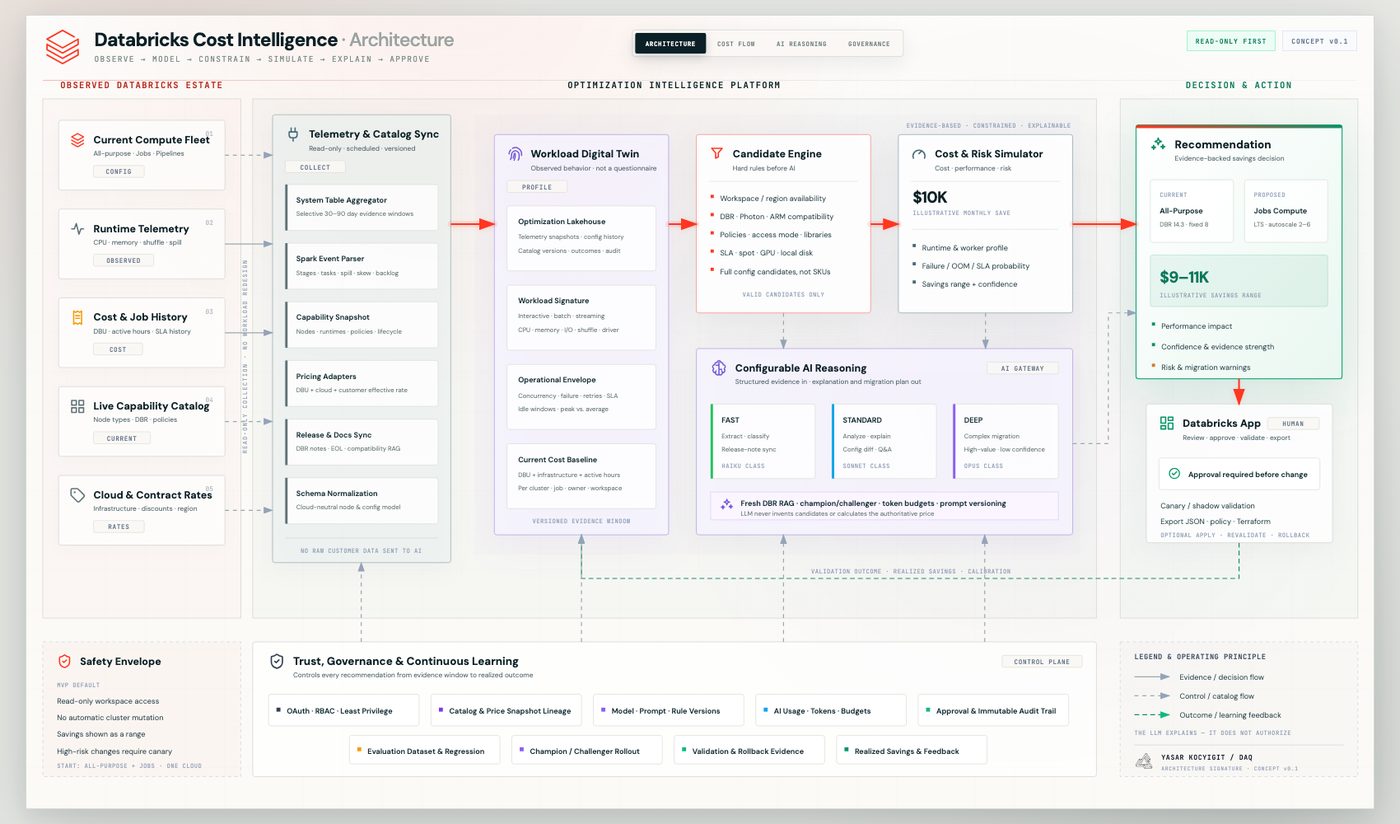
Task: Click the Validation & Rollback Evidence chip
Action: click(x=749, y=750)
